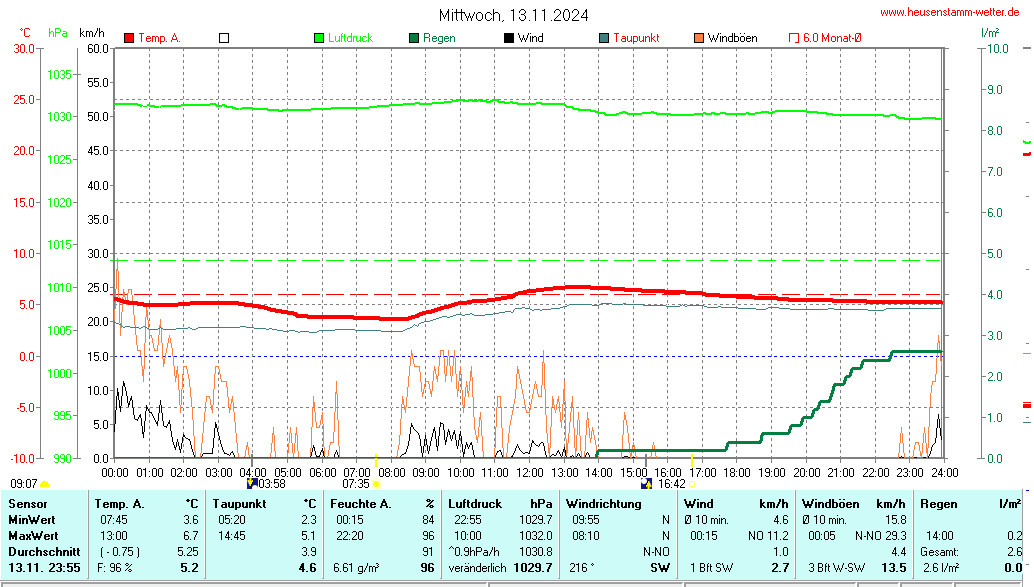The height and width of the screenshot is (587, 1034).
Task: Toggle the orange Windböen legend box
Action: [x=698, y=38]
